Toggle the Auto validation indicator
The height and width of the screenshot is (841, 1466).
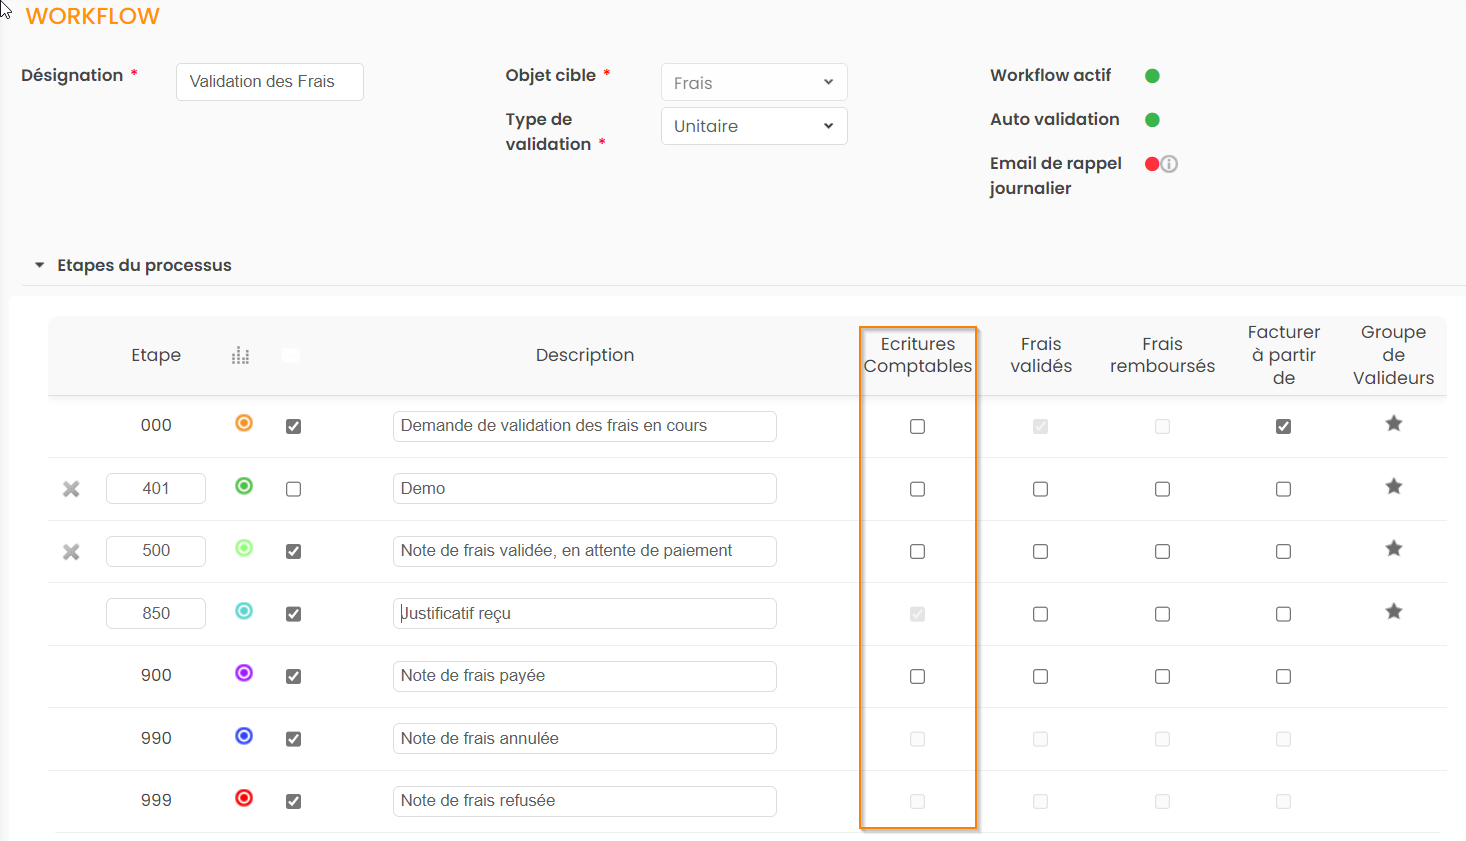(x=1152, y=120)
